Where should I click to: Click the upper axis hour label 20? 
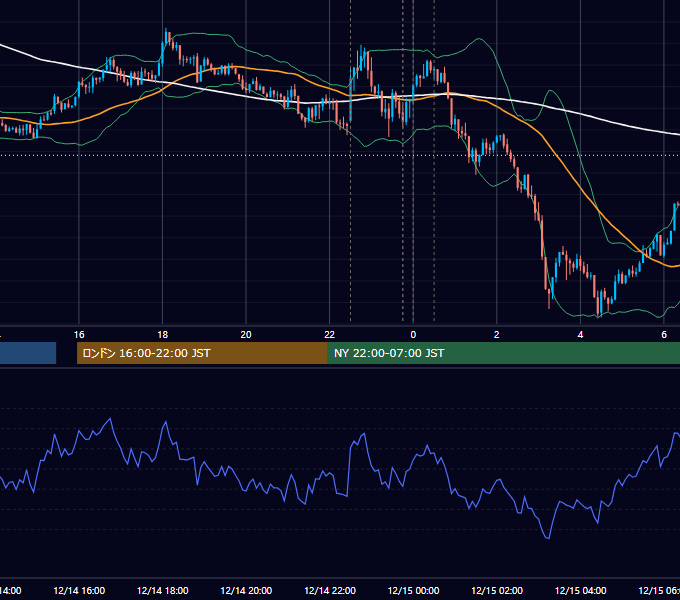coord(246,335)
